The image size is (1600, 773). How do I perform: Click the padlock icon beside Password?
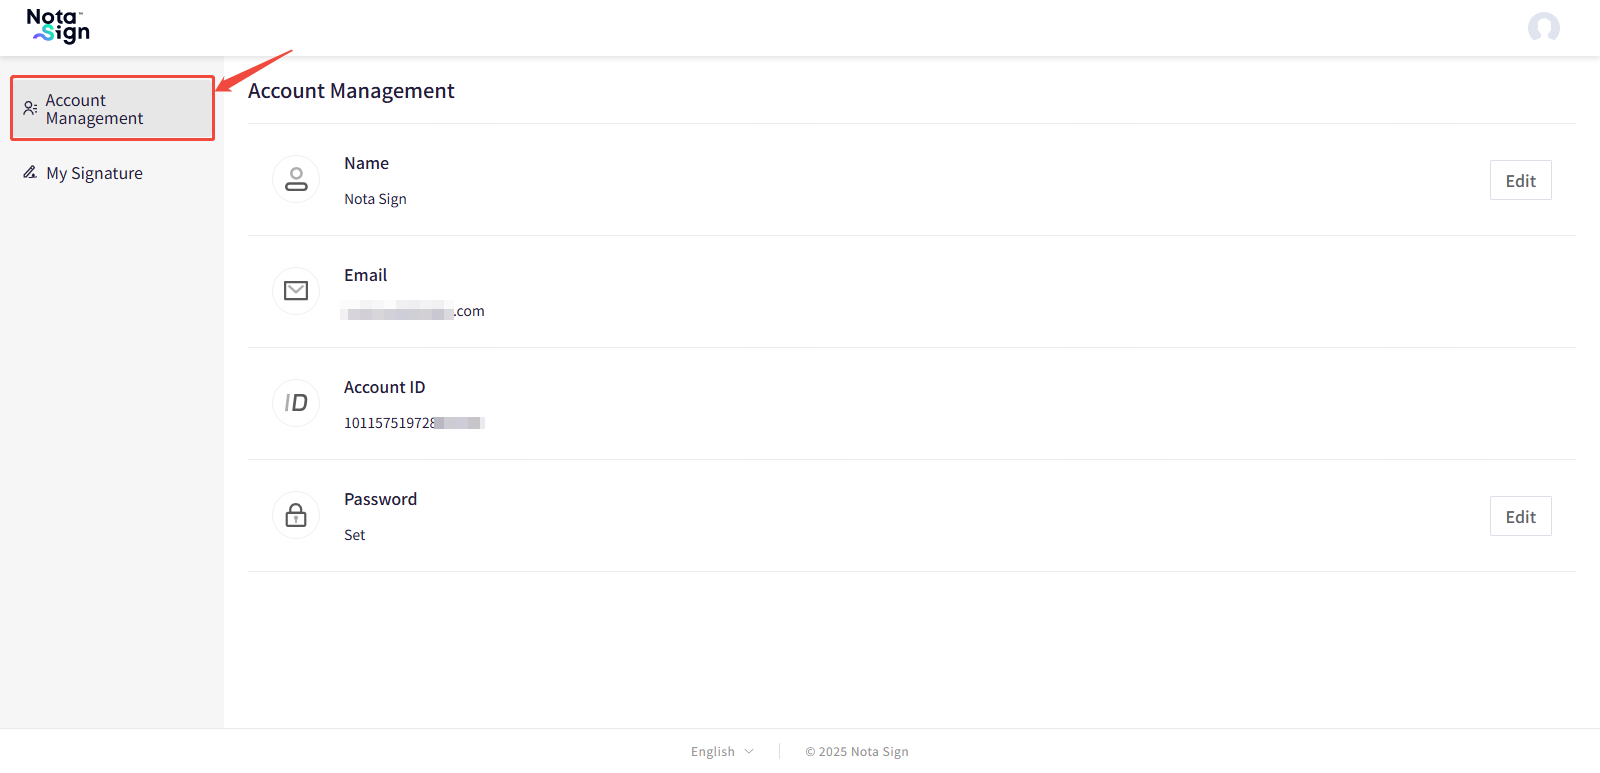pyautogui.click(x=296, y=515)
